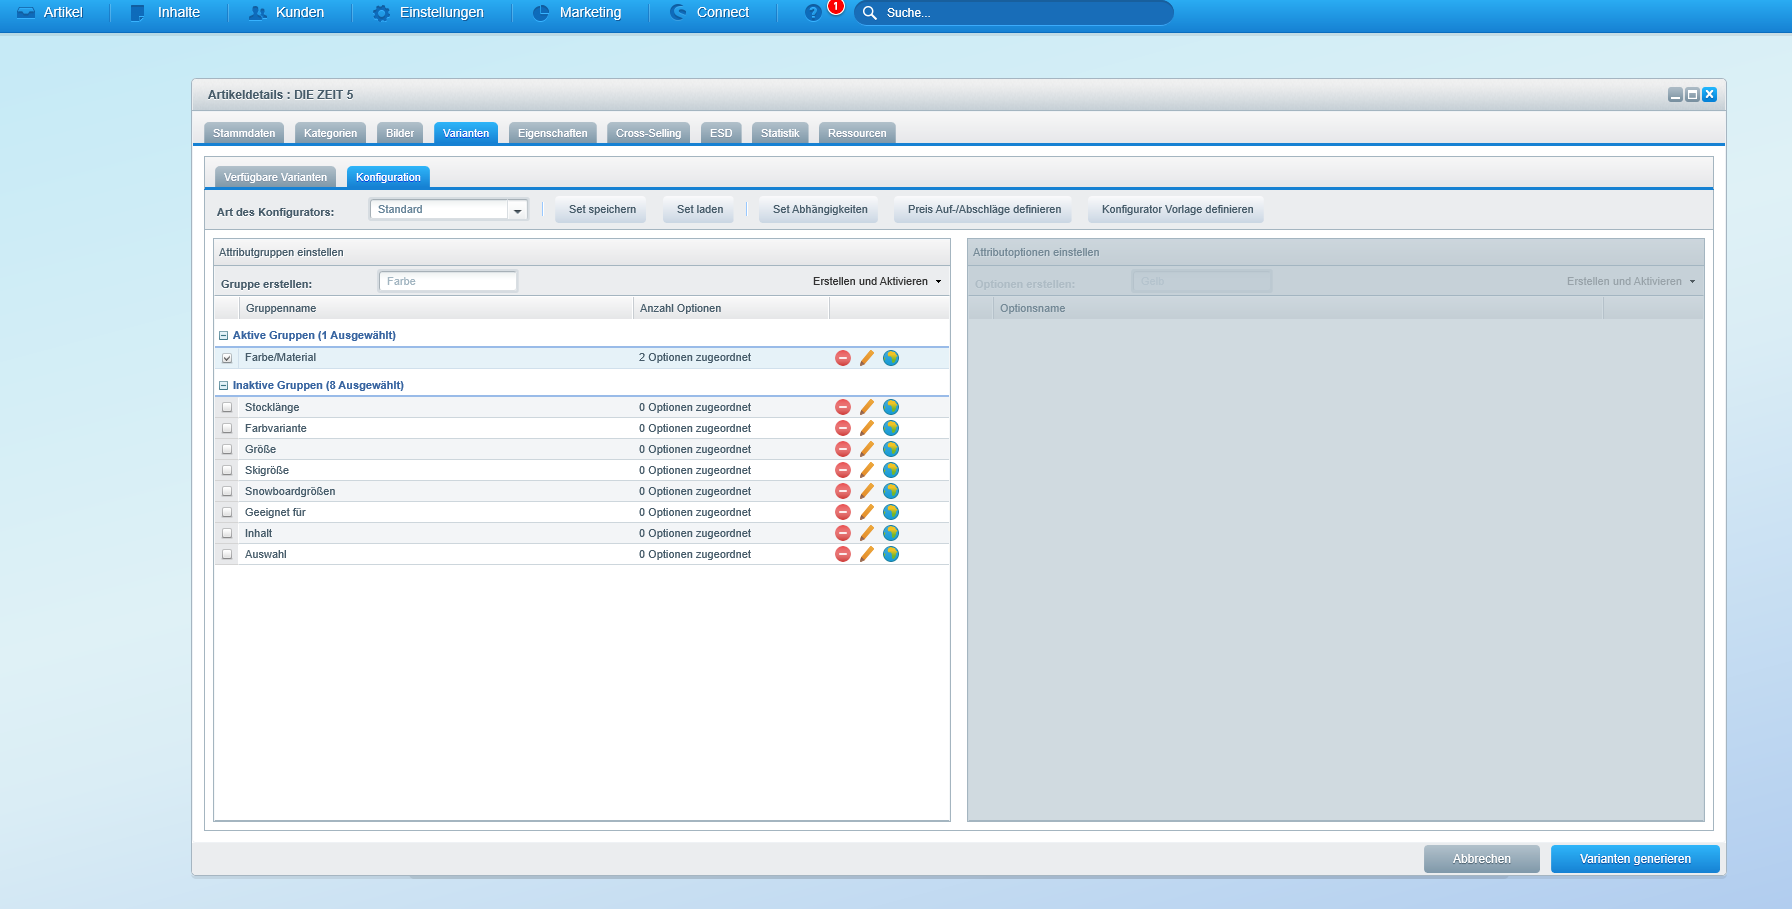Click pencil edit icon for Skigröße
The image size is (1792, 909).
click(x=867, y=470)
